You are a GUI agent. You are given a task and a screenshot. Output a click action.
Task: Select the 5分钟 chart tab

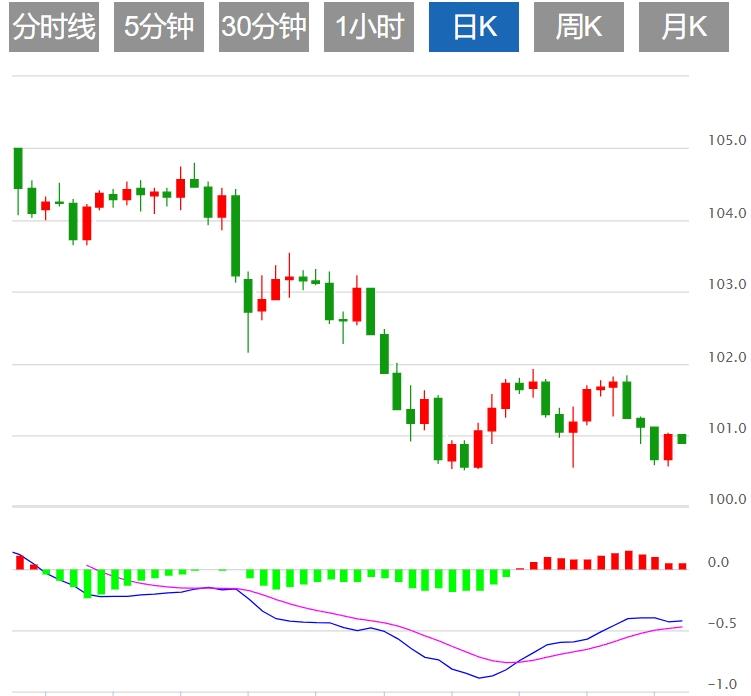[x=159, y=27]
